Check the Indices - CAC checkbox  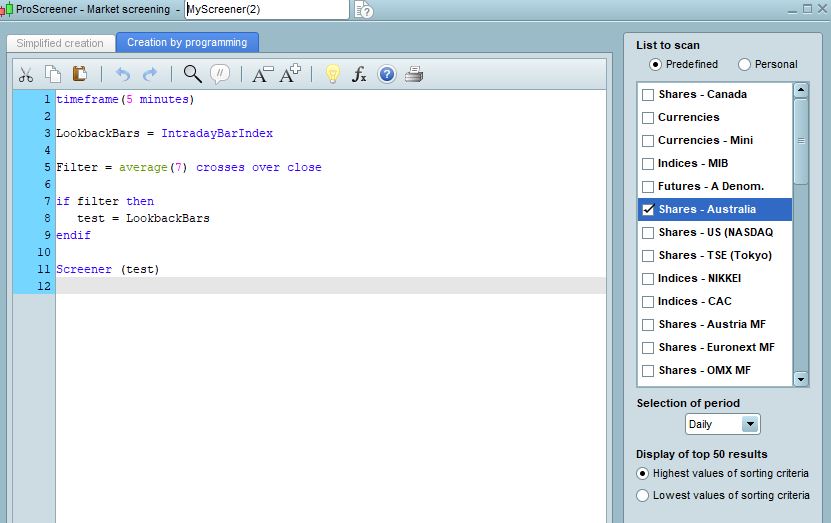(648, 302)
